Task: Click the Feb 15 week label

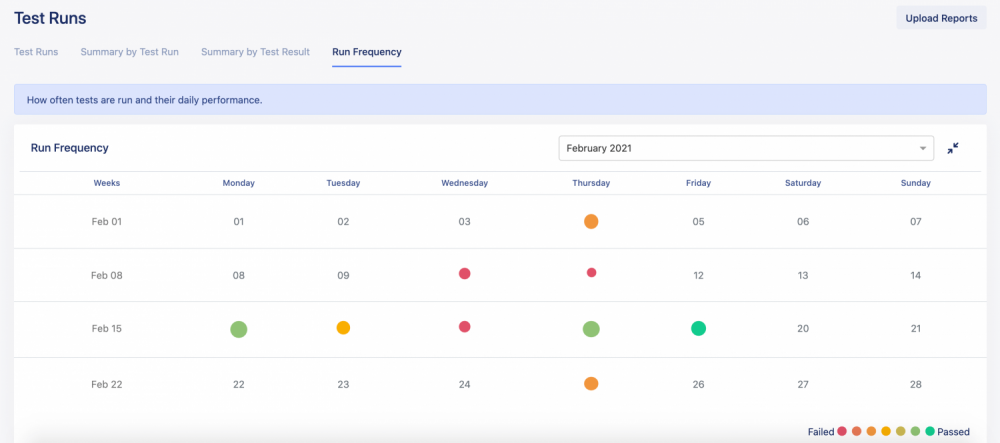Action: click(107, 329)
